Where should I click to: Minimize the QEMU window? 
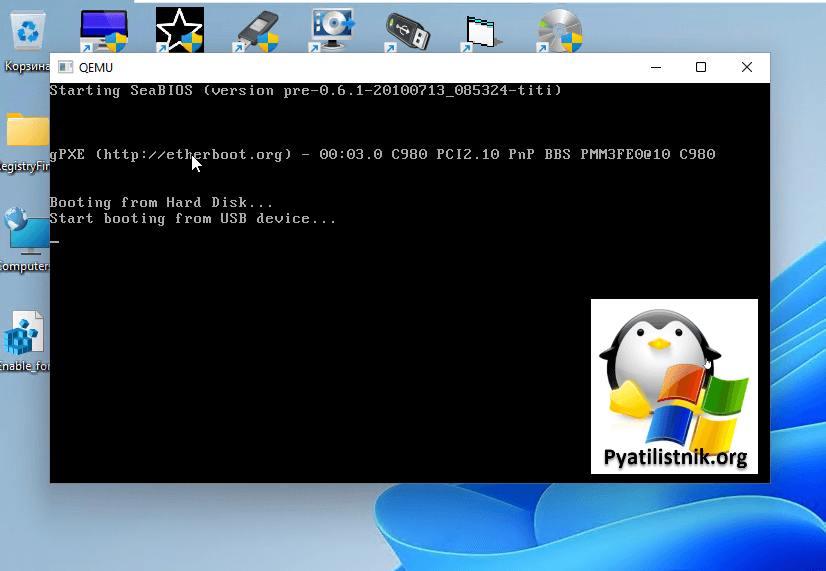[x=655, y=67]
